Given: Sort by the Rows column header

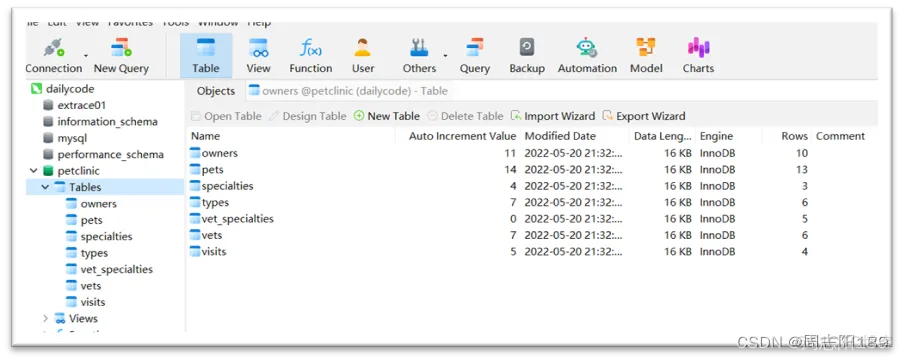Looking at the screenshot, I should tap(787, 136).
